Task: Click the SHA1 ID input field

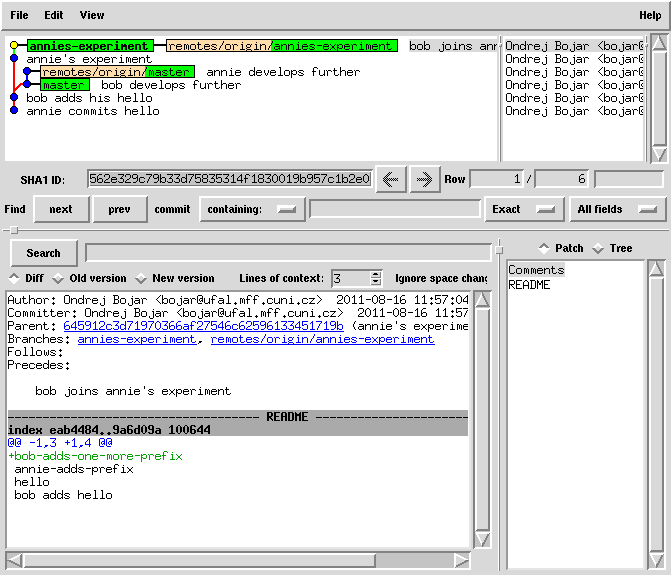Action: pyautogui.click(x=229, y=179)
